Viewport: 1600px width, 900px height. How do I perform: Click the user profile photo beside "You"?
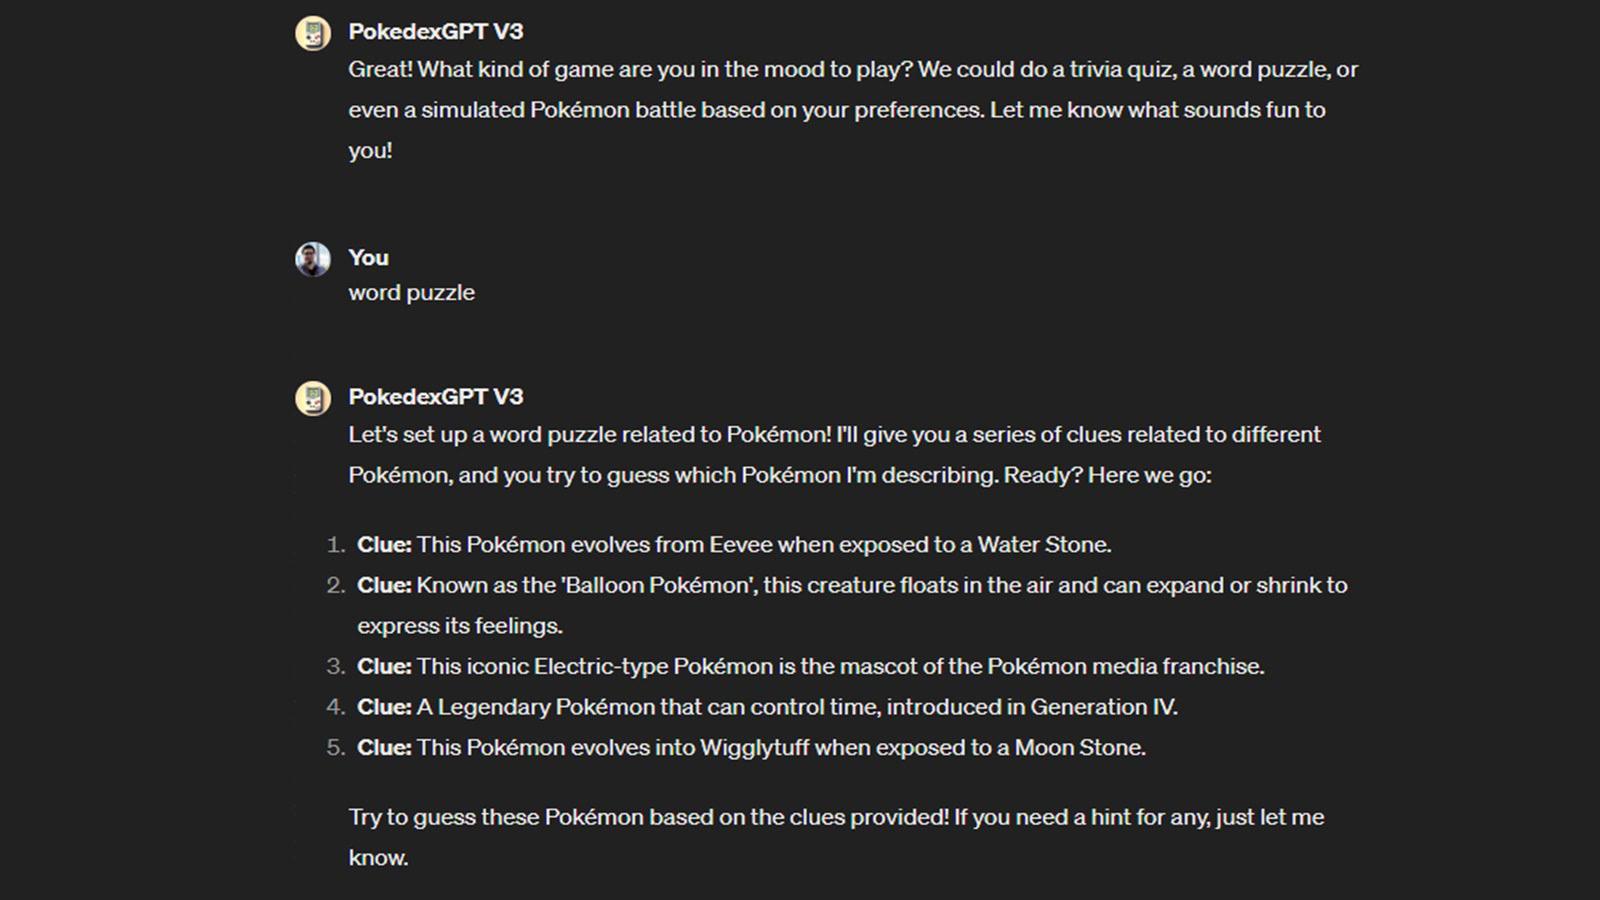[313, 259]
